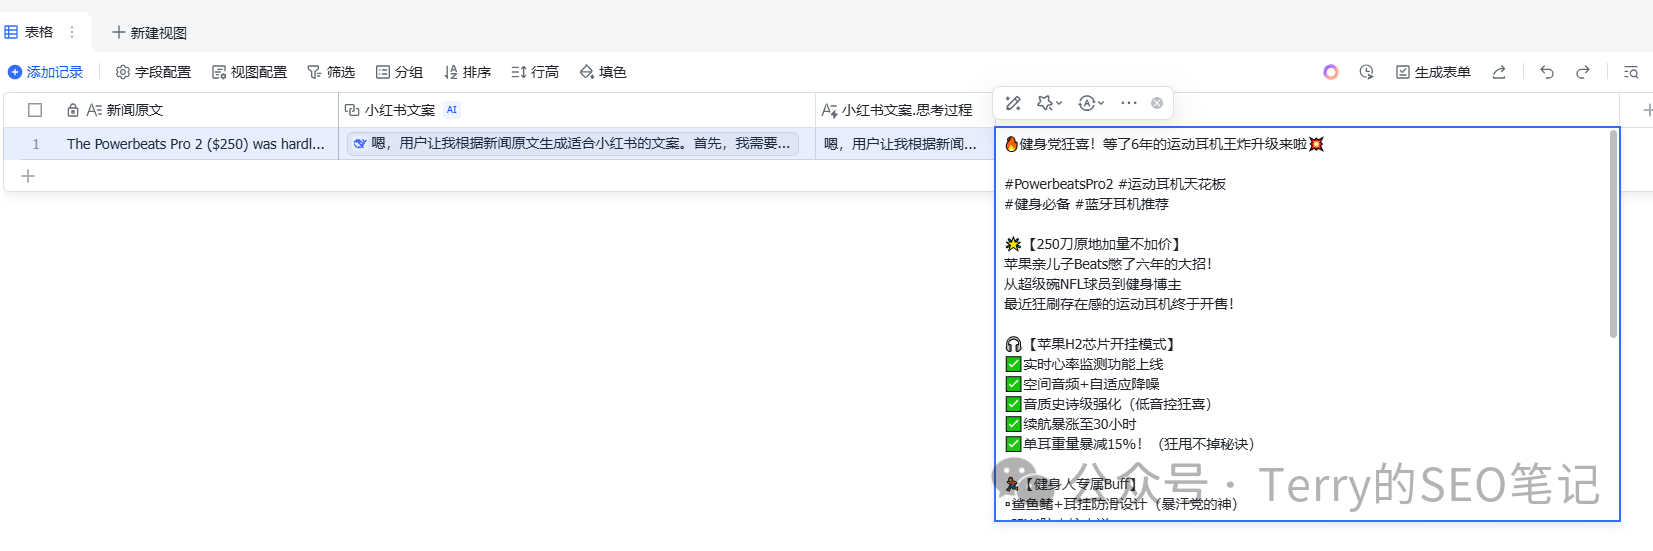Open the colorful AI assistant ring icon
Image resolution: width=1653 pixels, height=551 pixels.
click(x=1330, y=72)
